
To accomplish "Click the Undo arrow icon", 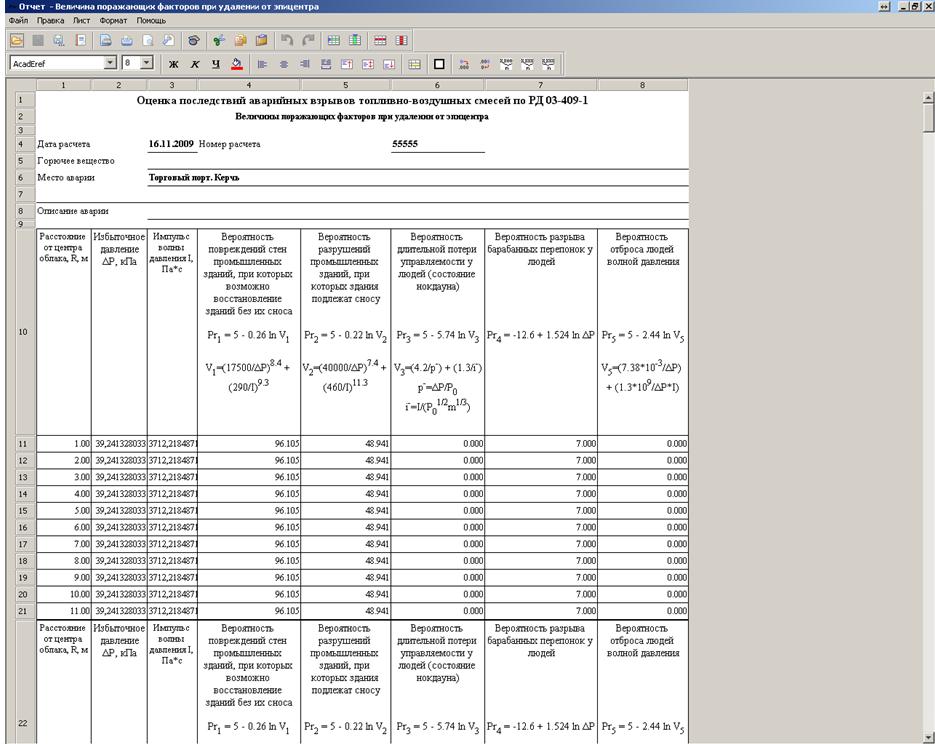I will pos(287,41).
